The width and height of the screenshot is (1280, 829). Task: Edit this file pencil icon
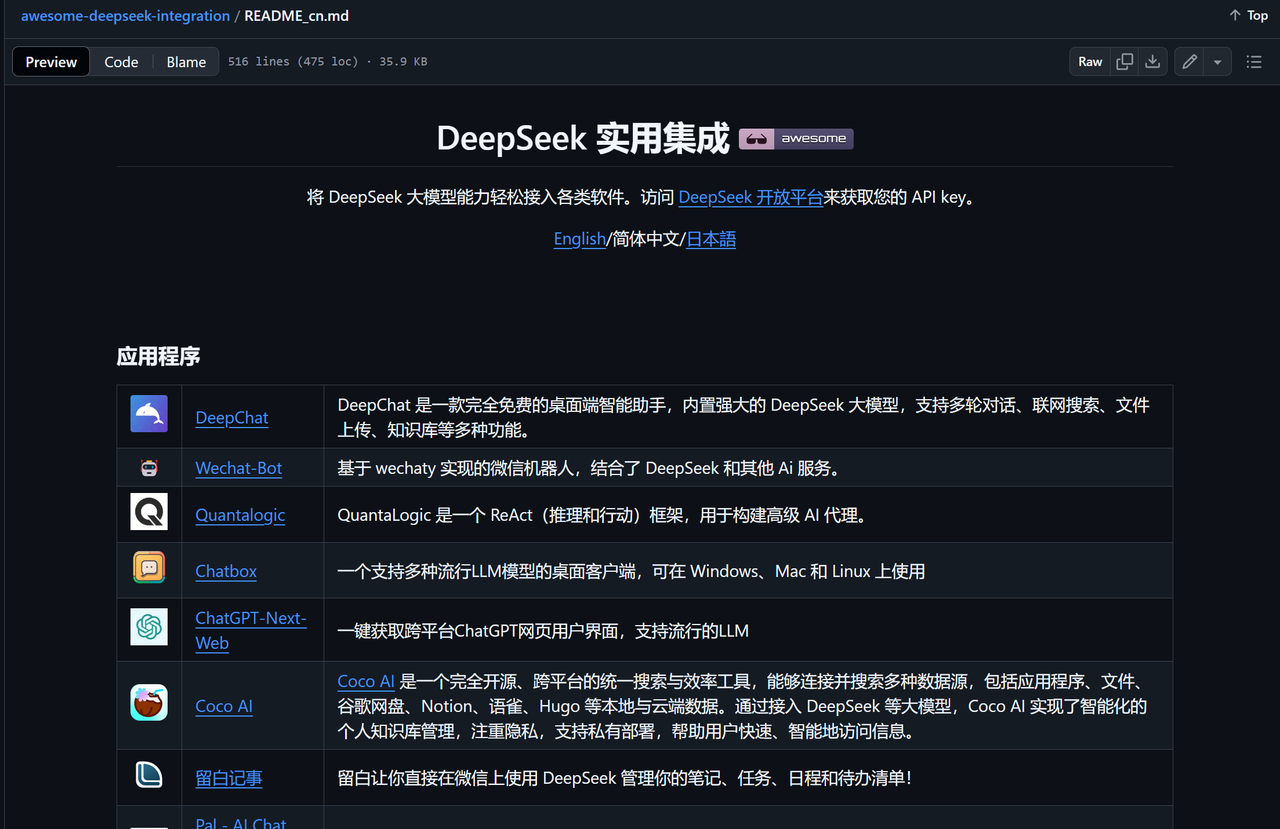pyautogui.click(x=1189, y=62)
